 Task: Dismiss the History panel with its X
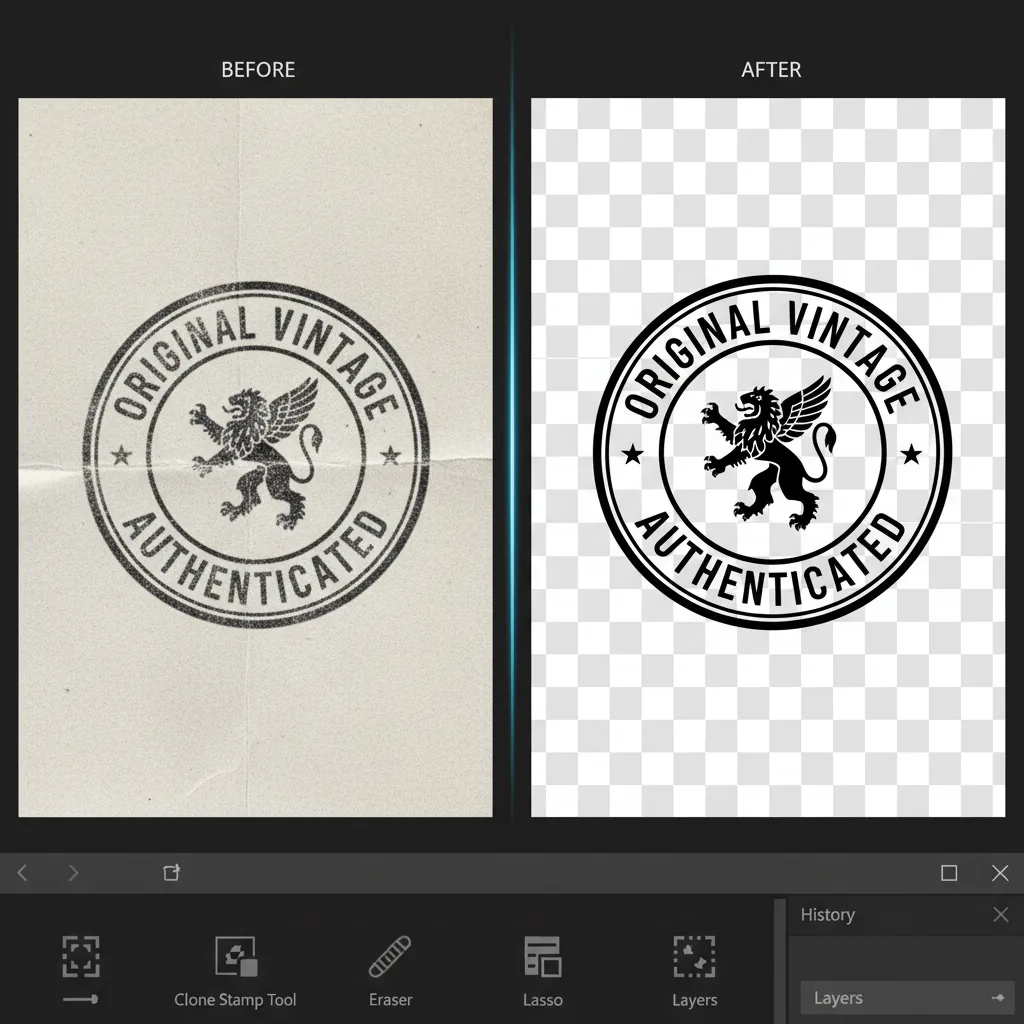click(x=1000, y=913)
